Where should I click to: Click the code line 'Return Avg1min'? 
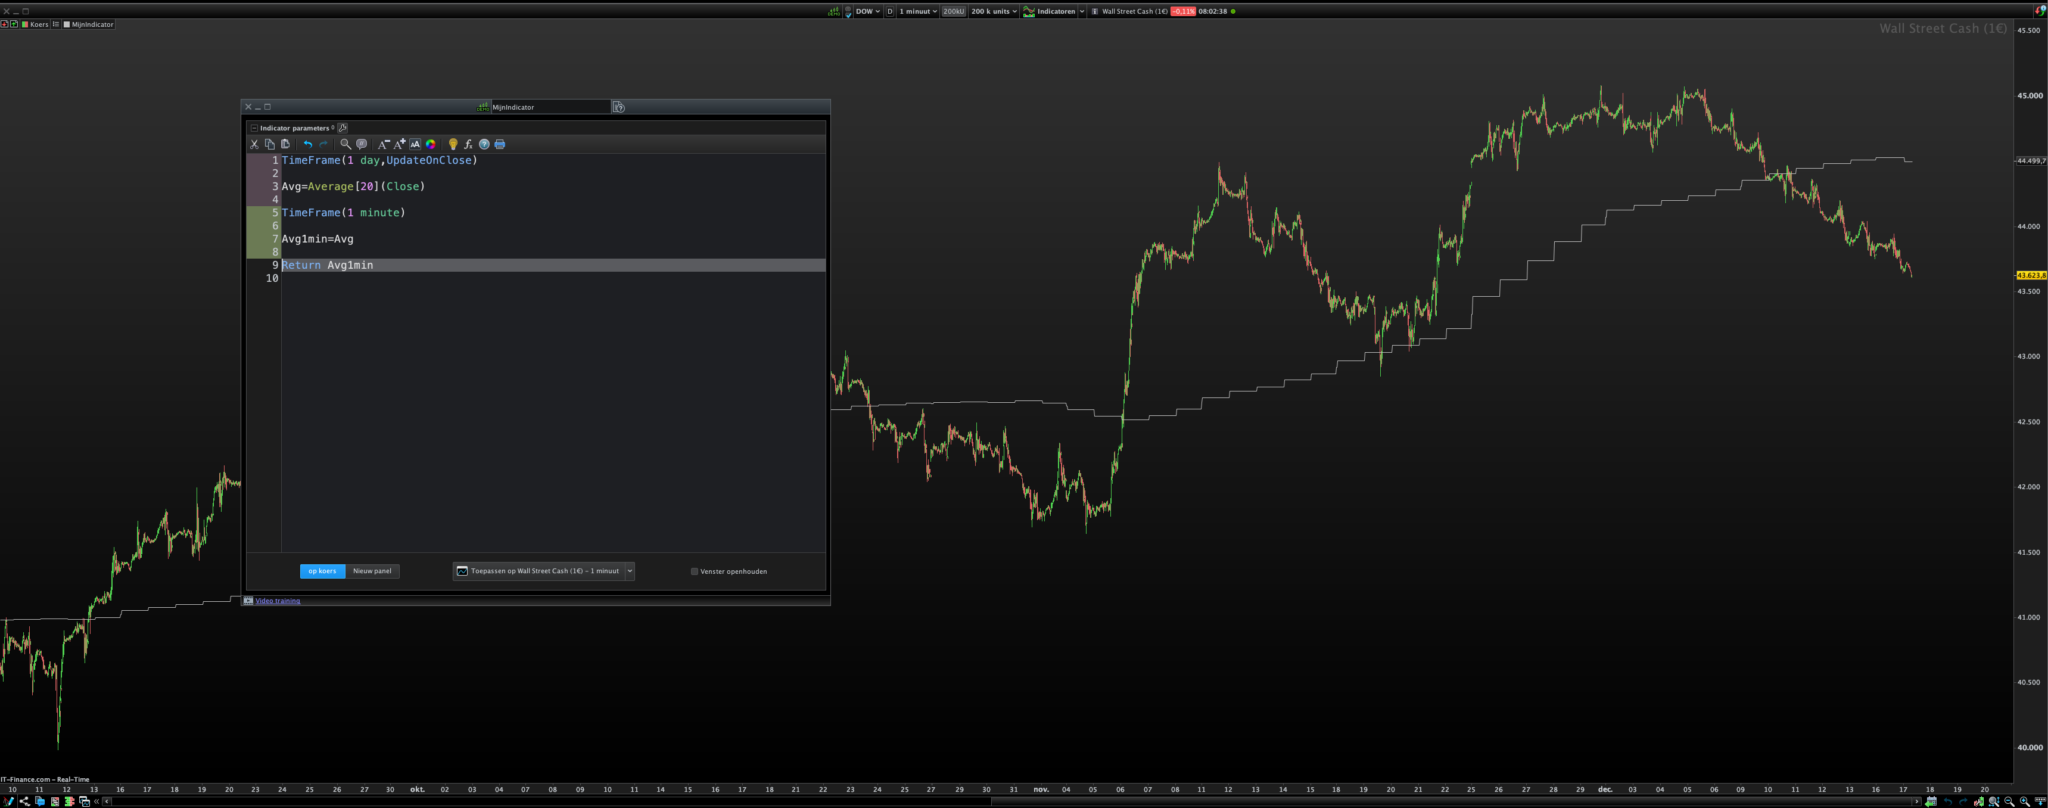tap(553, 265)
